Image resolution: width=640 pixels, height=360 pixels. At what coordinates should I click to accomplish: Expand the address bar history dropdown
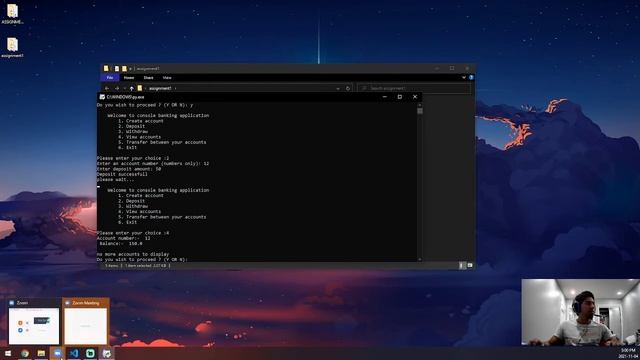[338, 88]
